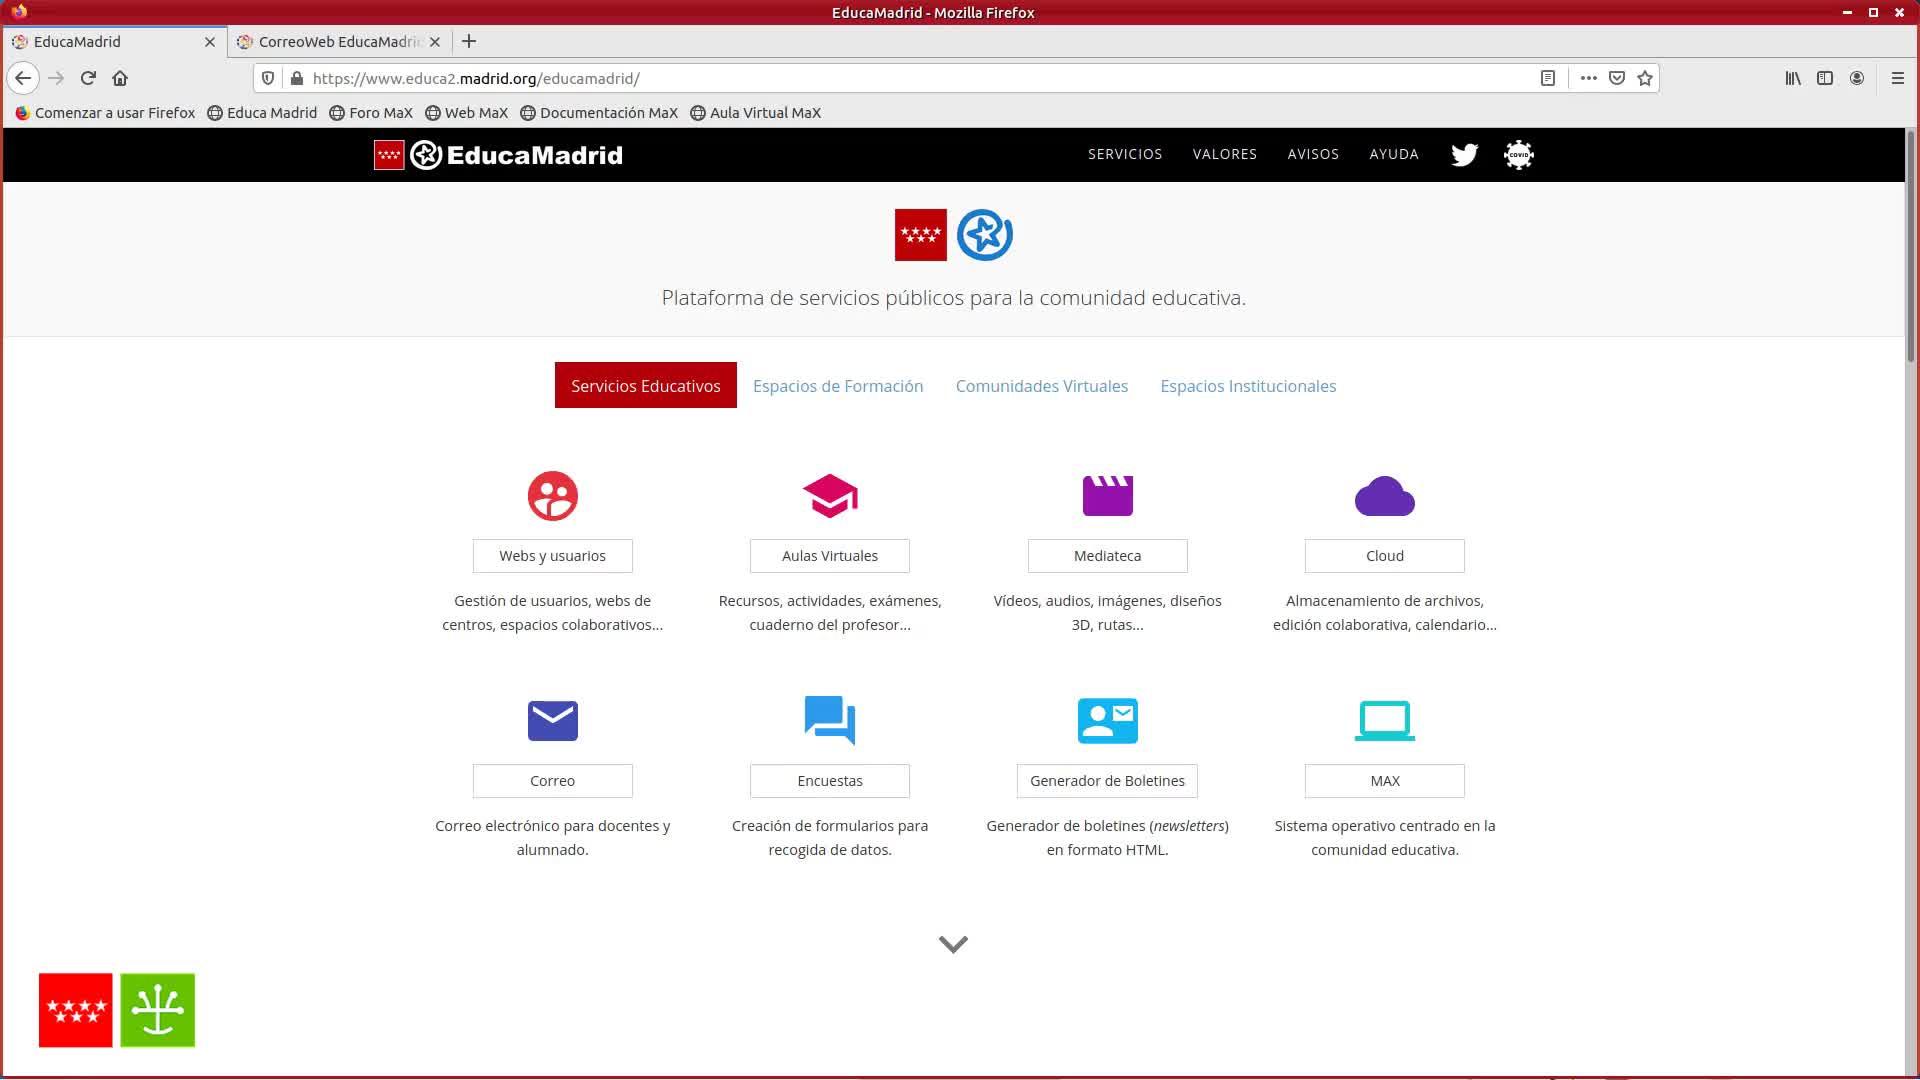Open the COVID virus icon link

click(x=1518, y=154)
